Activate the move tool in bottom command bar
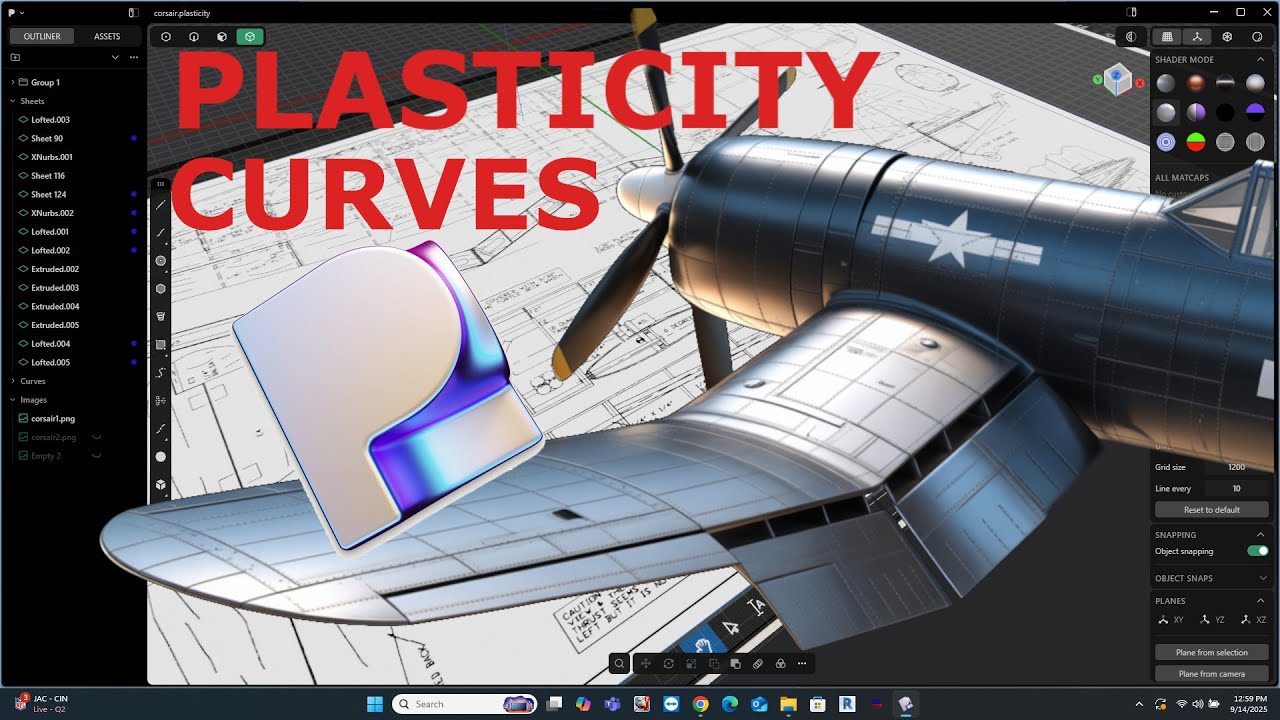The image size is (1280, 720). tap(646, 663)
